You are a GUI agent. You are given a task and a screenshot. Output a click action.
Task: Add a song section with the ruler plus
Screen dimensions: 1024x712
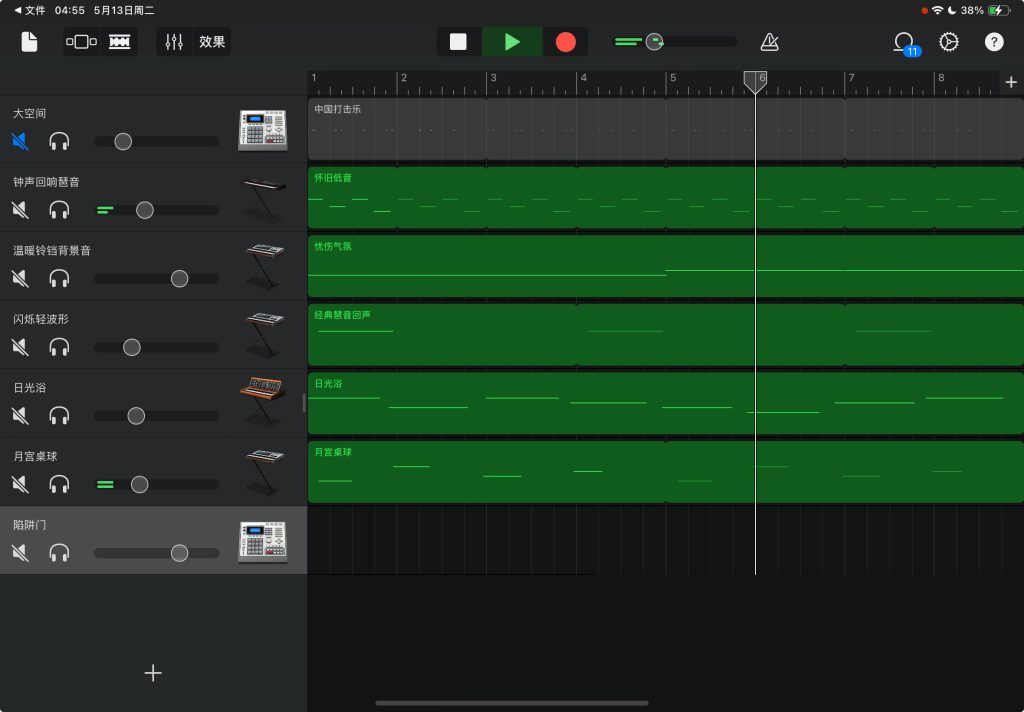click(x=1011, y=82)
